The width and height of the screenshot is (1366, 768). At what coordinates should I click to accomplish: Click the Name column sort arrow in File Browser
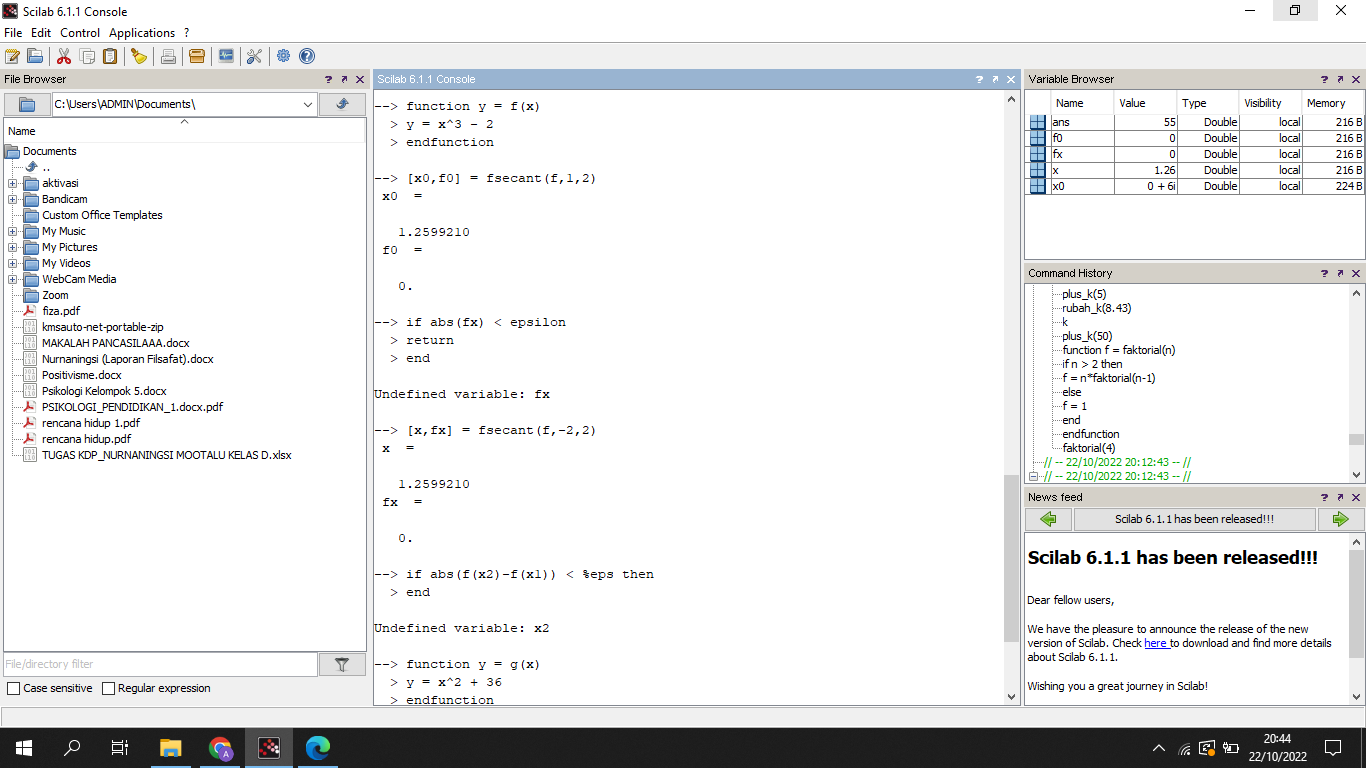coord(184,122)
